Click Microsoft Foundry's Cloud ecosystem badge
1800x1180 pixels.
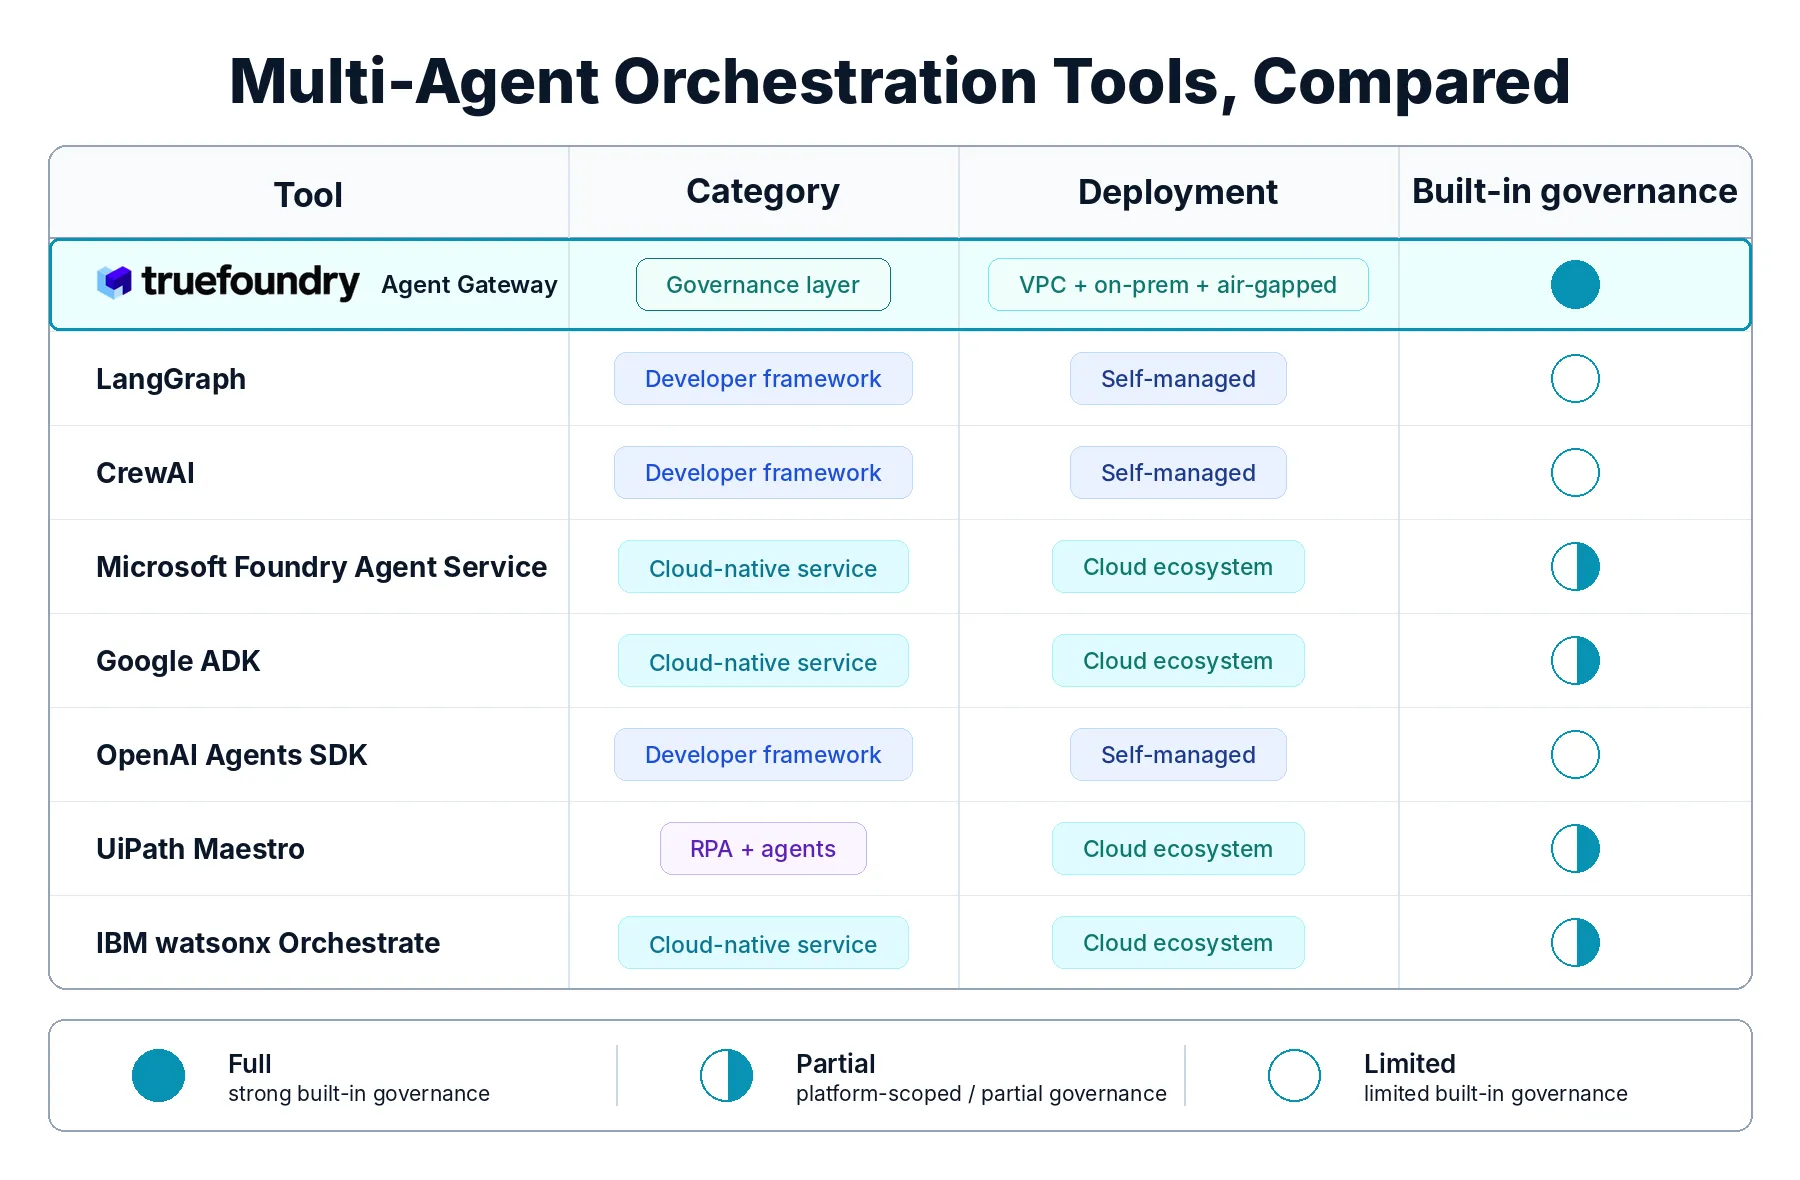[x=1178, y=566]
